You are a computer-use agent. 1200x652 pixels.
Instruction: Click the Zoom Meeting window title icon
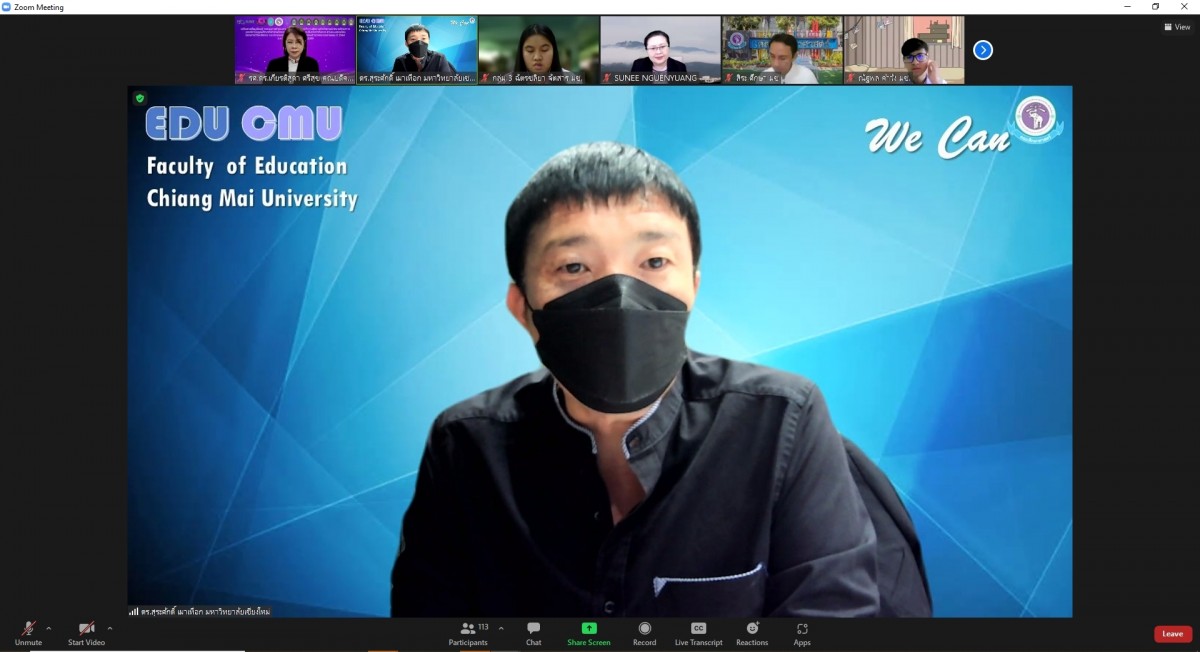click(6, 7)
